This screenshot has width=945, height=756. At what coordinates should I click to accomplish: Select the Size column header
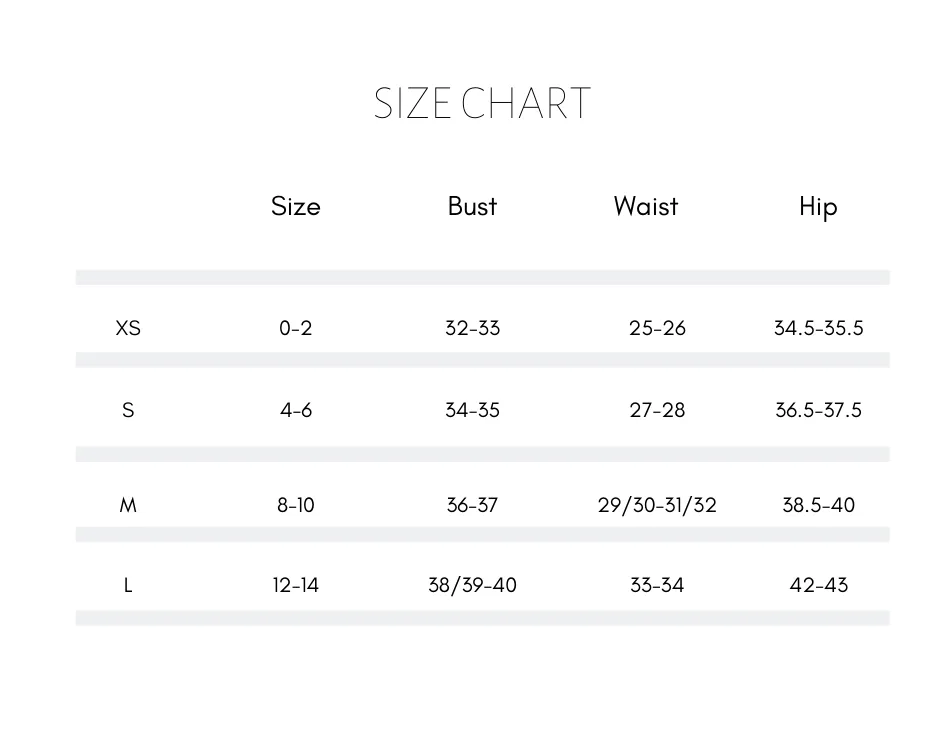[x=295, y=206]
